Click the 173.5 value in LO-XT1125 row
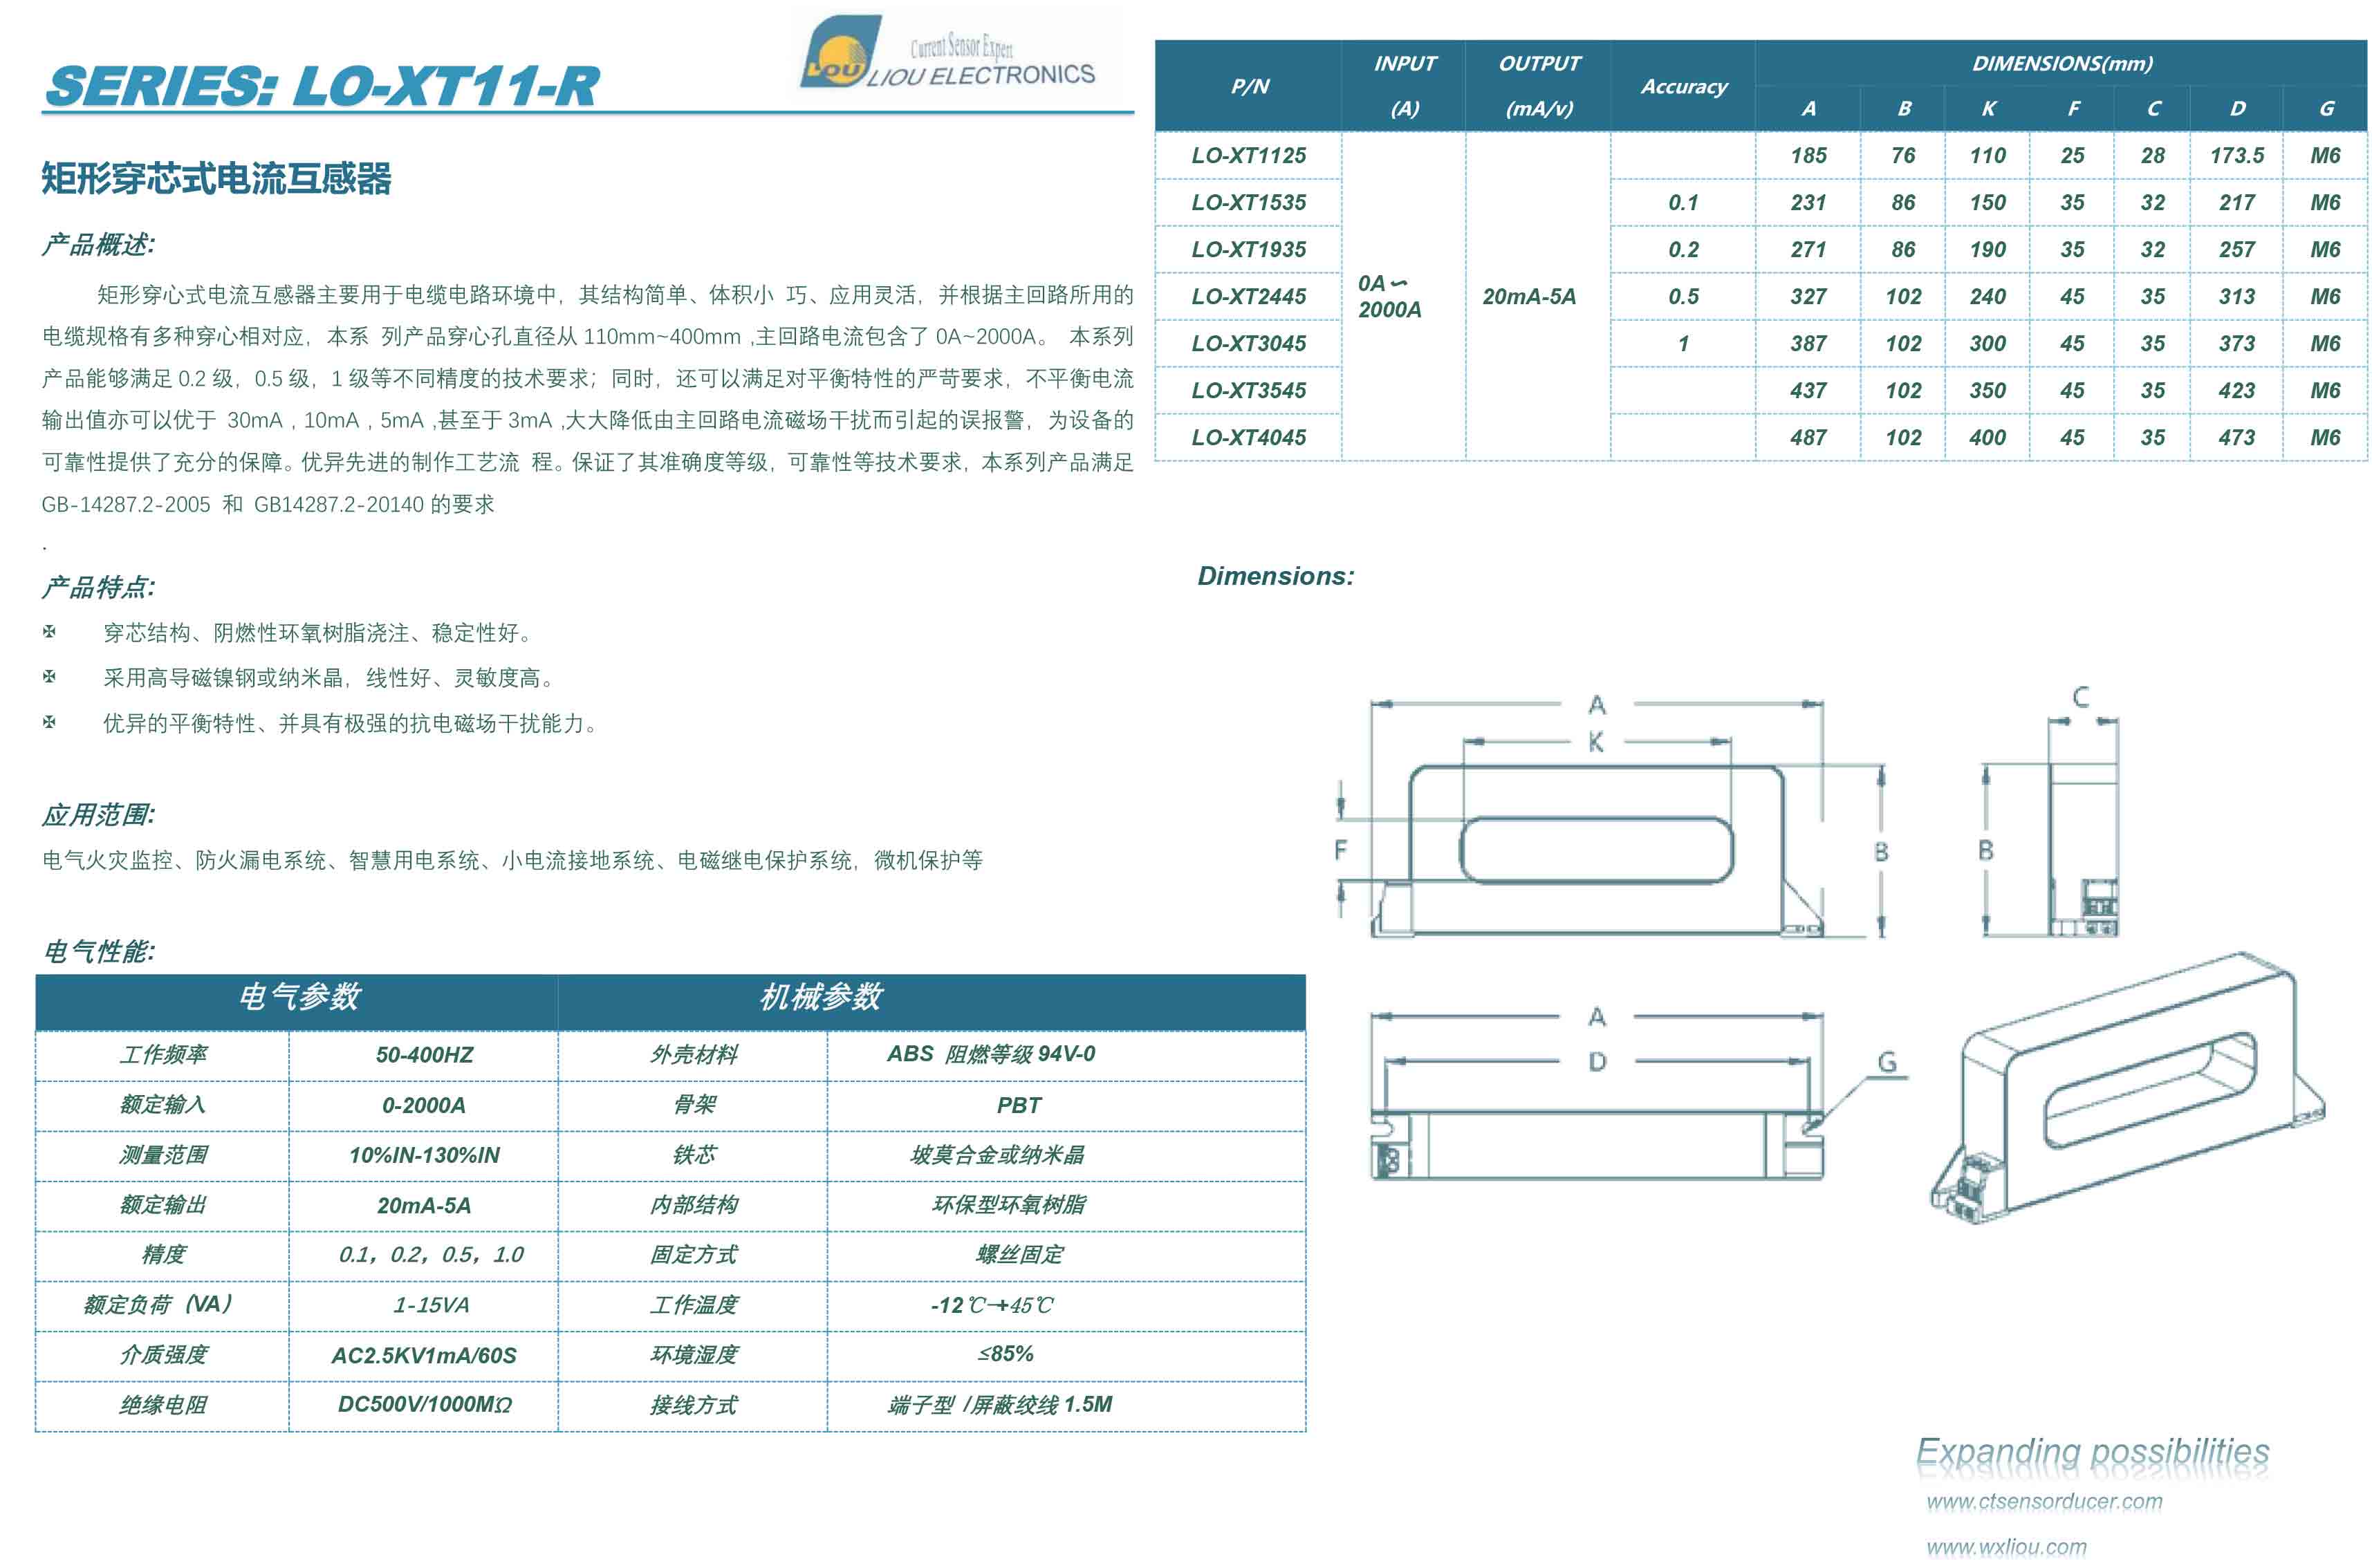The height and width of the screenshot is (1568, 2372). coord(2236,155)
